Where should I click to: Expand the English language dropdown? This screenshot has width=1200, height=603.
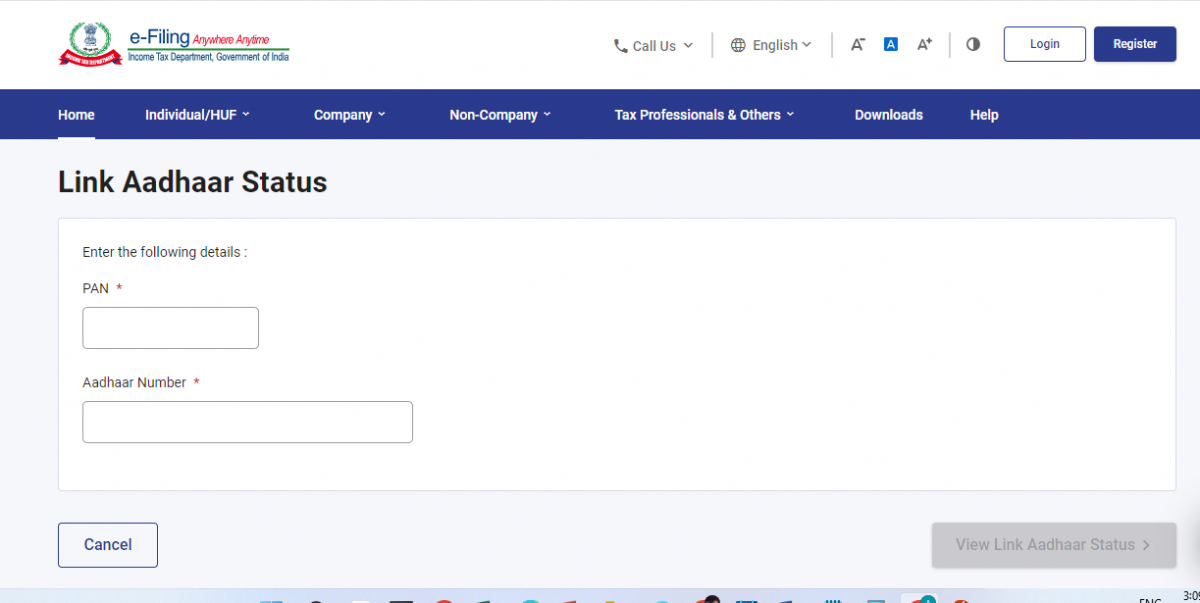coord(777,44)
